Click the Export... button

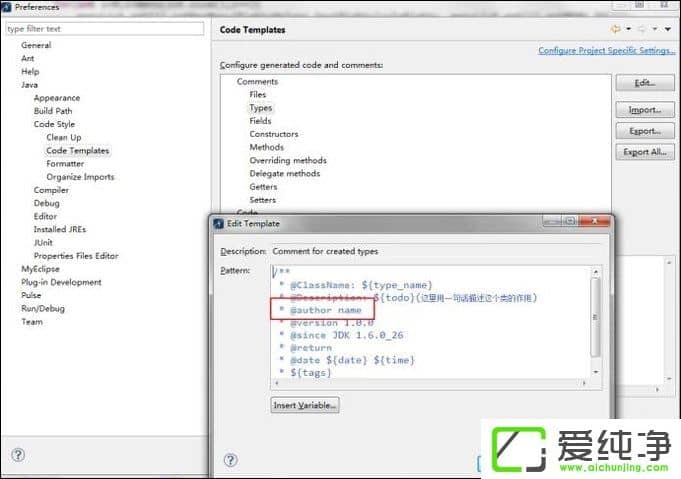(x=645, y=131)
